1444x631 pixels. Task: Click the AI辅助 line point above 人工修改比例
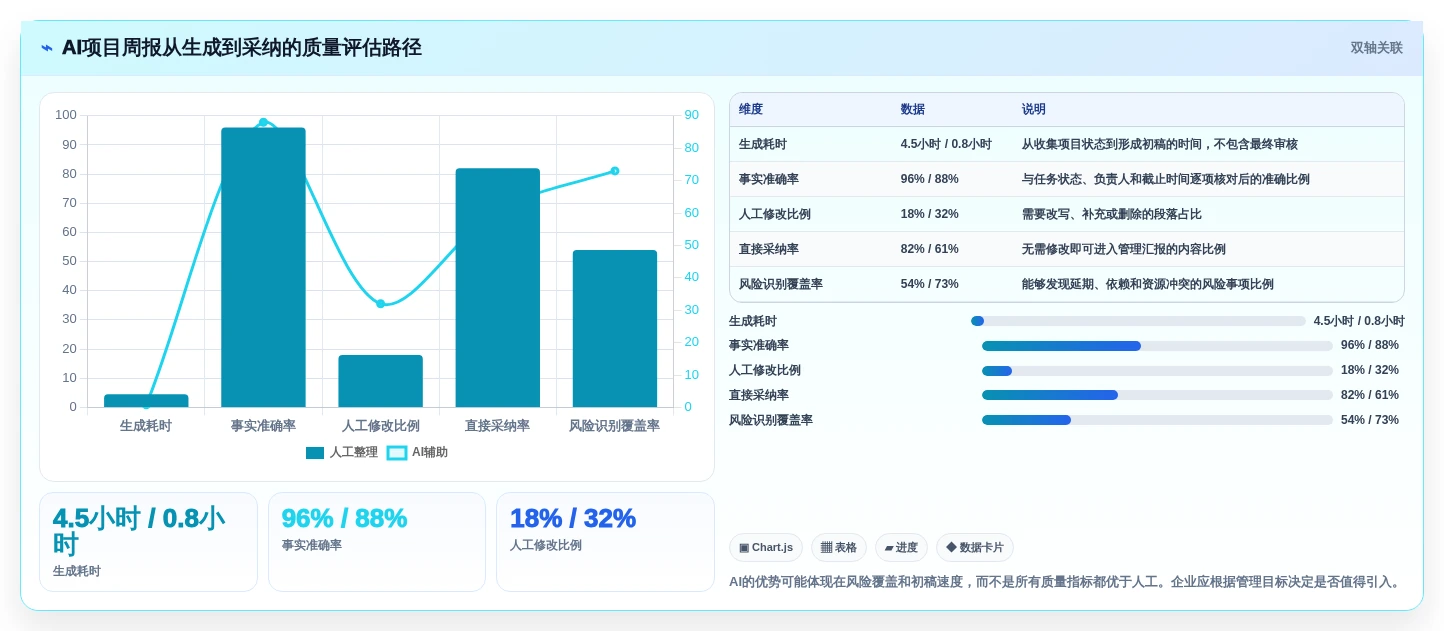(x=380, y=304)
